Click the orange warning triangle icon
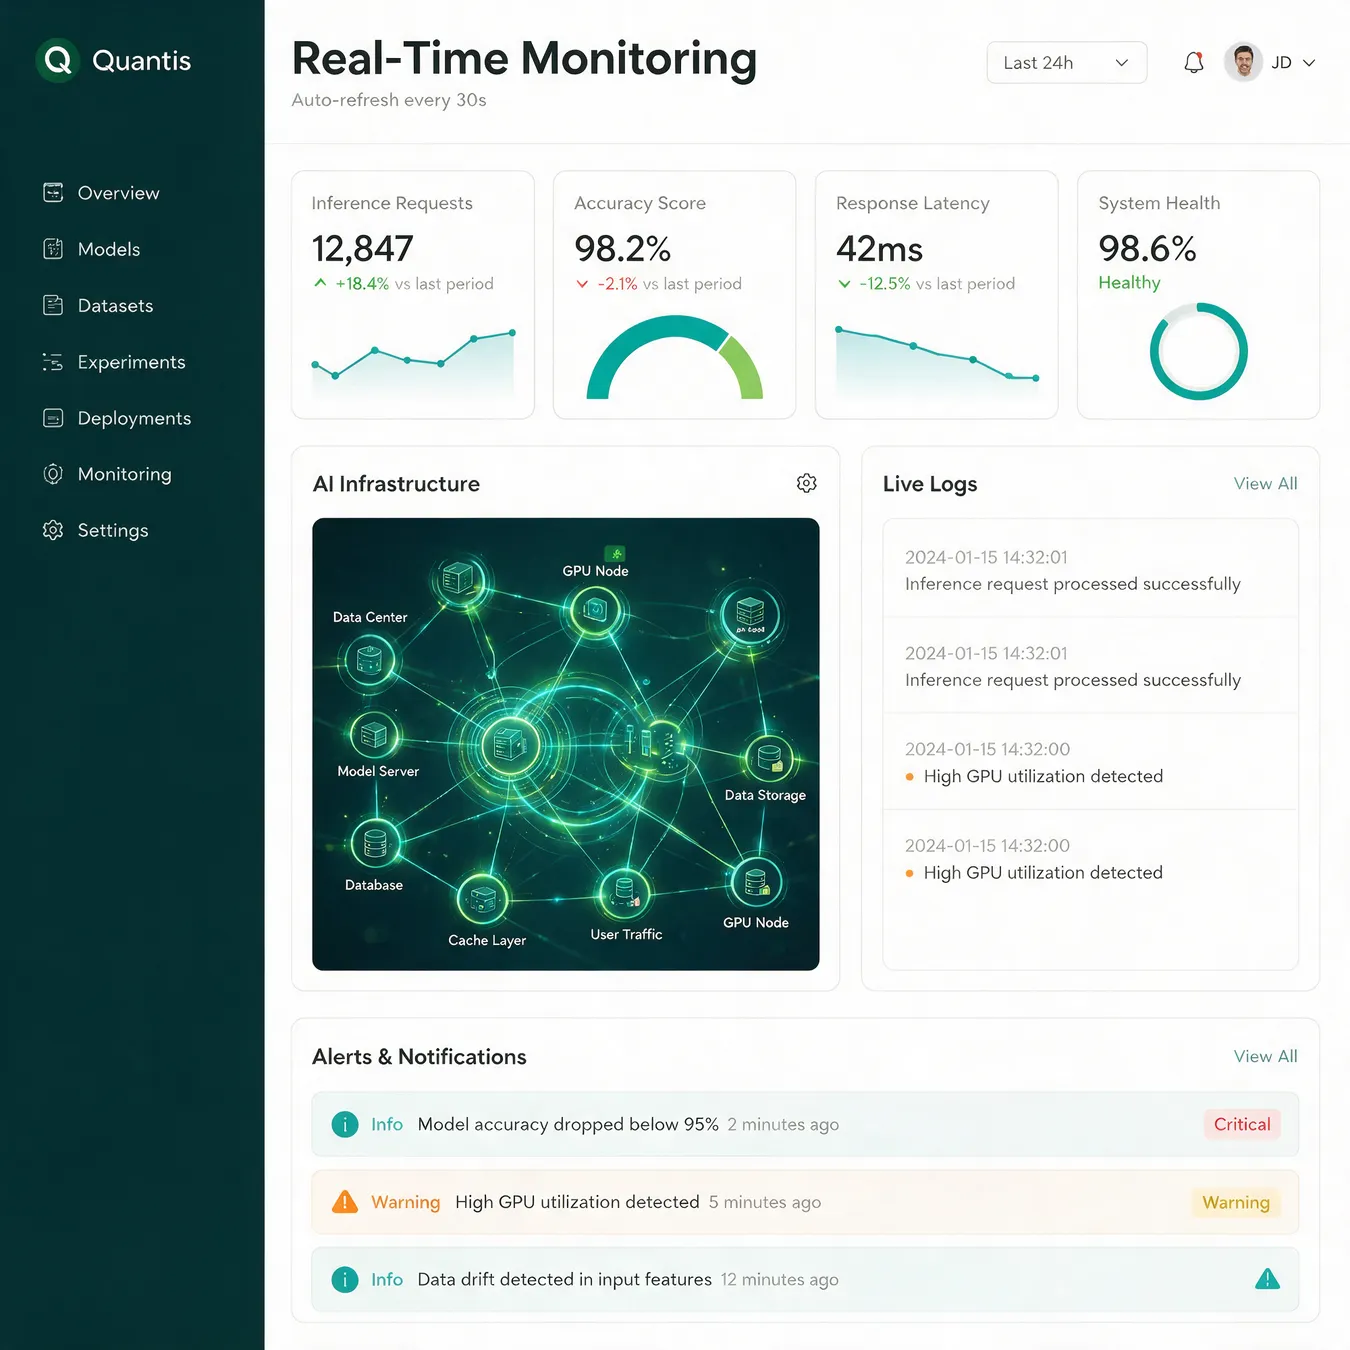The image size is (1350, 1350). pyautogui.click(x=345, y=1201)
